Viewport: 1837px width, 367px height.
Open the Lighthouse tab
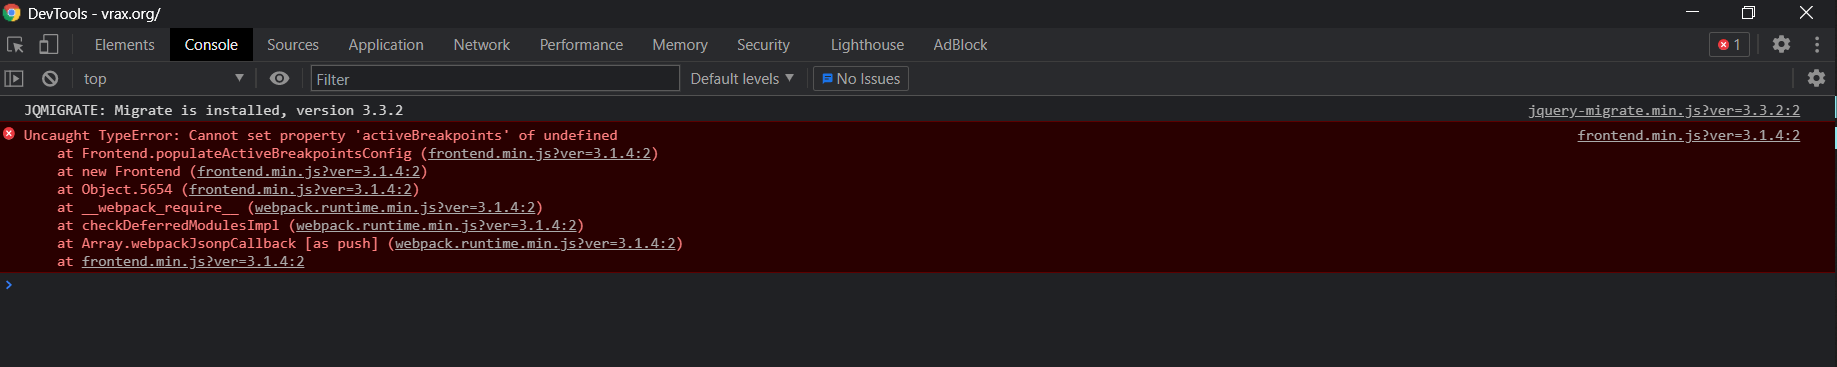click(867, 45)
